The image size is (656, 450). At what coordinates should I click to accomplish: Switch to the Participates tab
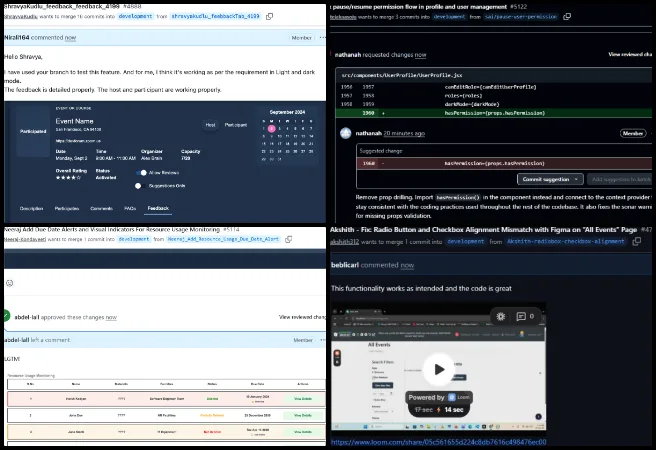coord(67,208)
